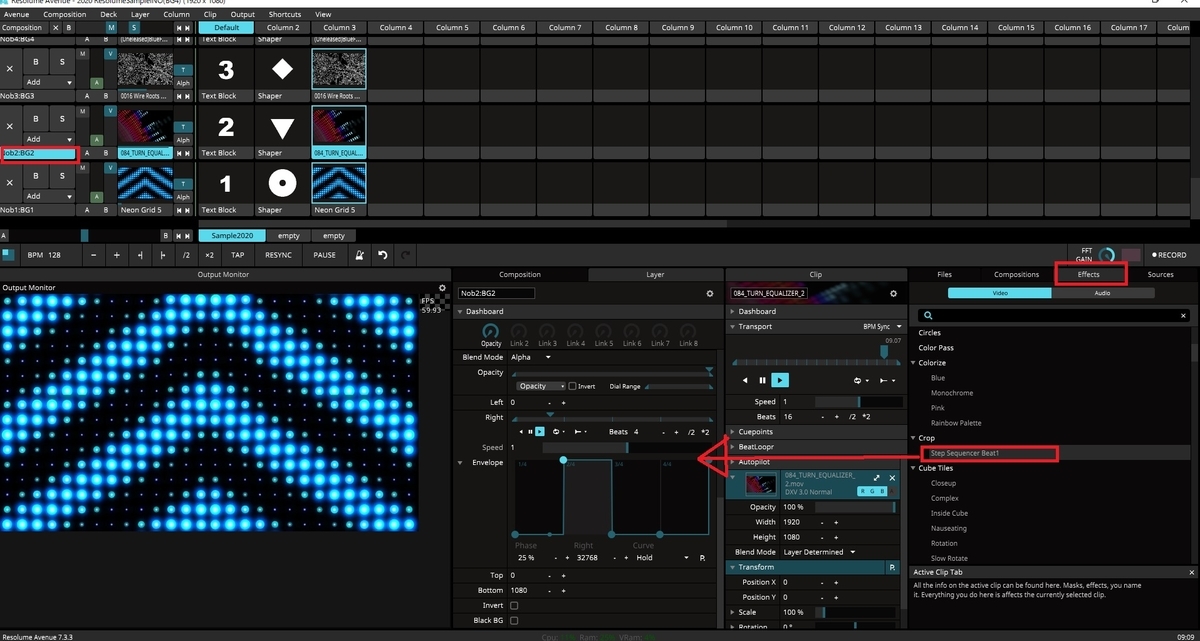Viewport: 1200px width, 641px height.
Task: Nudge BPM backward with the left nudge icon
Action: tap(140, 255)
